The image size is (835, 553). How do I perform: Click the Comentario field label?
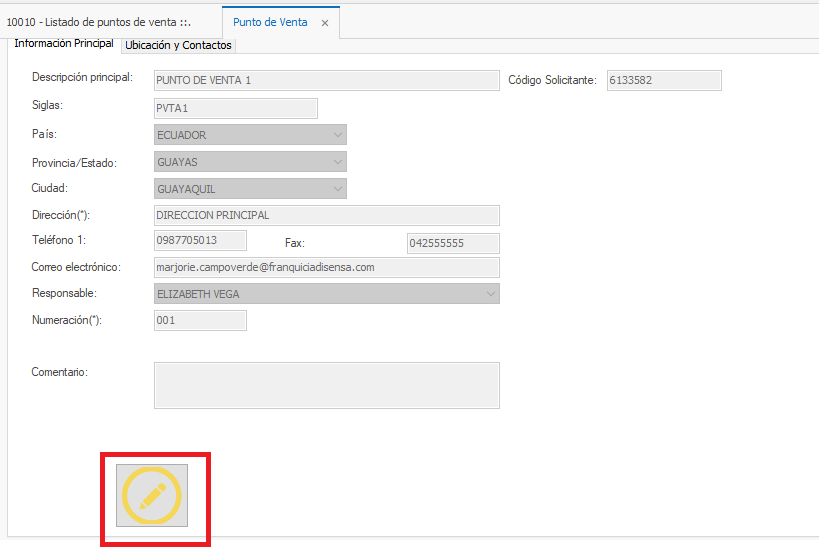tap(60, 373)
